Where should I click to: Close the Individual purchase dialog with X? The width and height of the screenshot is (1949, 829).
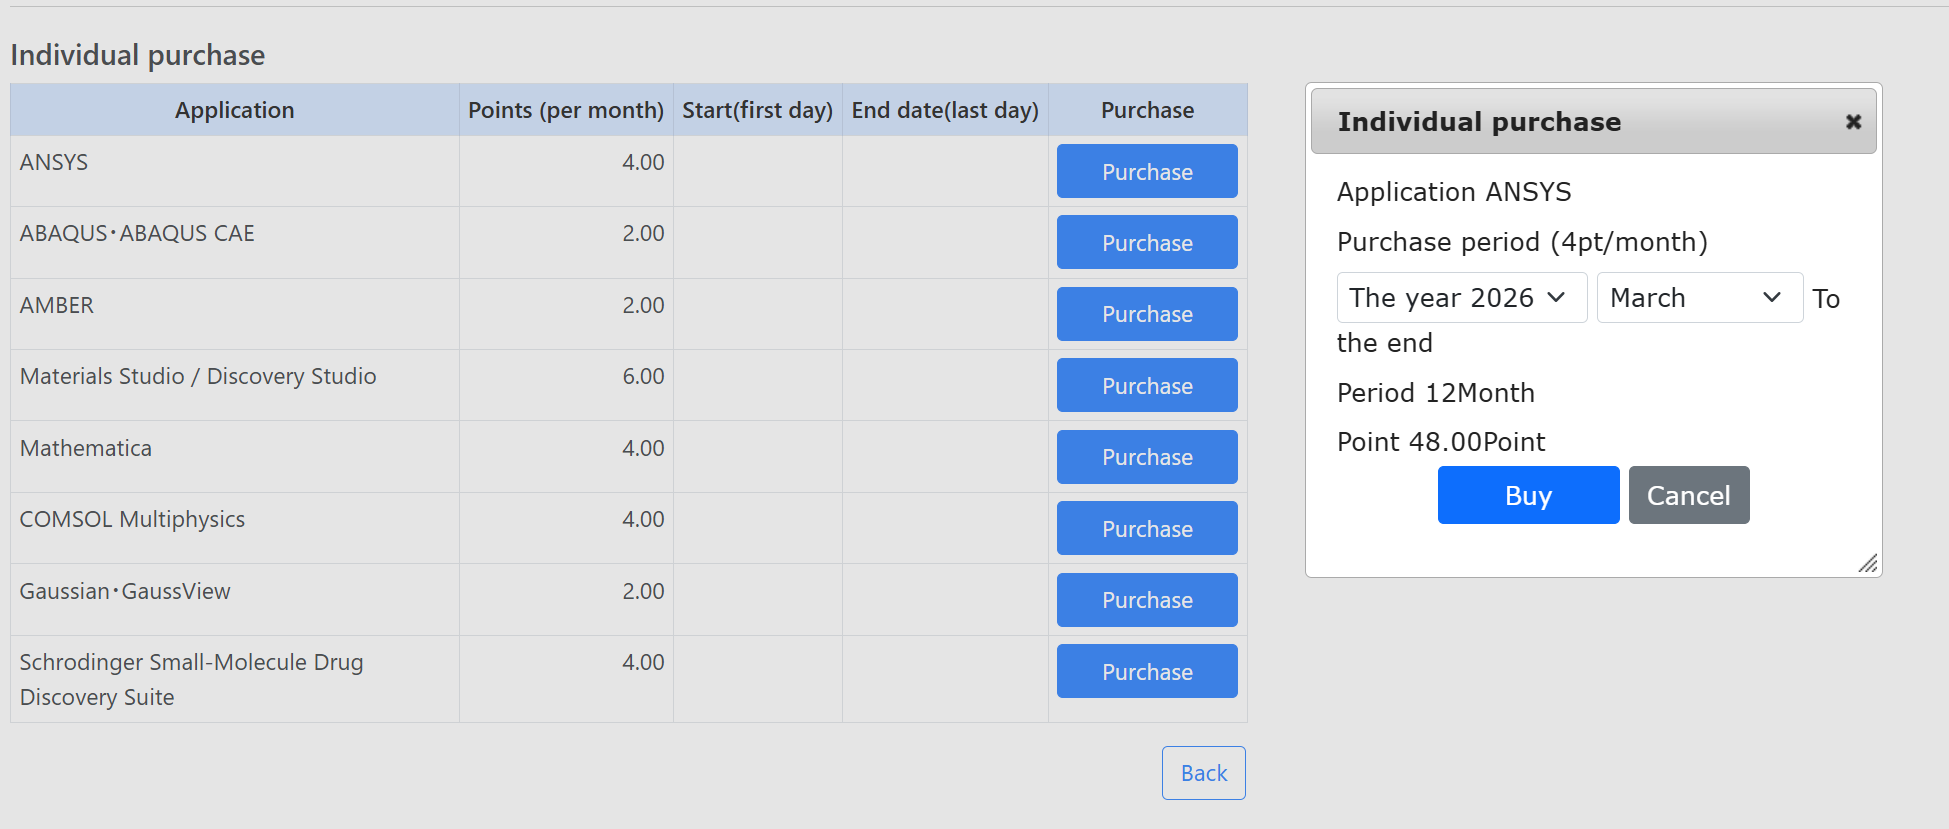[1853, 122]
